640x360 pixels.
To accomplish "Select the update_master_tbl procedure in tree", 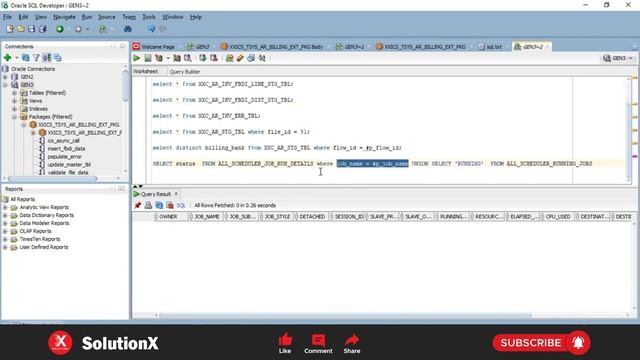I will tap(69, 164).
